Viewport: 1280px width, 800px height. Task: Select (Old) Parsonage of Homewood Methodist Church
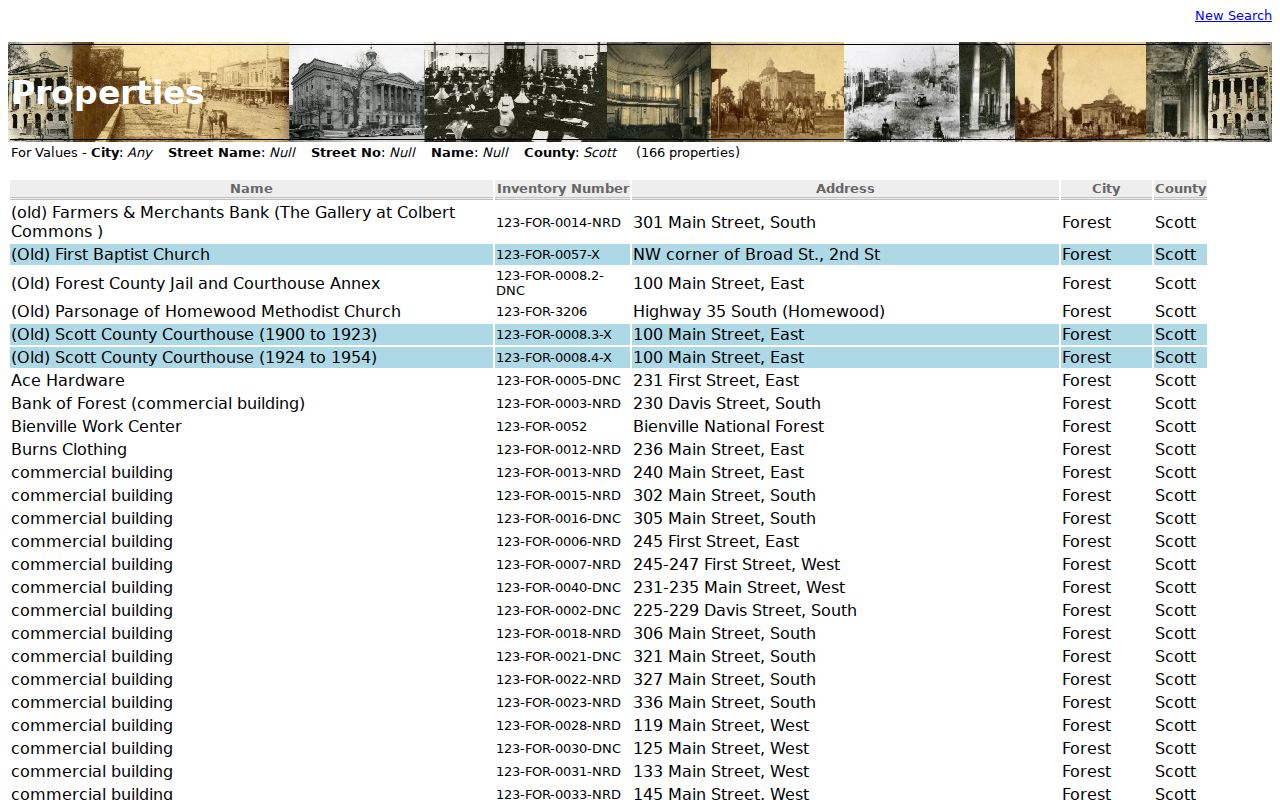pos(206,311)
